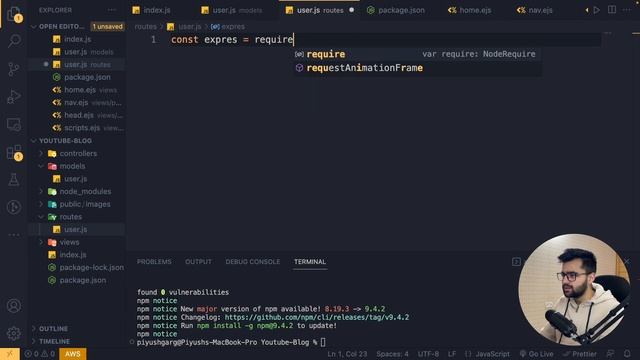Split the editor right
Image resolution: width=640 pixels, height=360 pixels.
click(612, 10)
